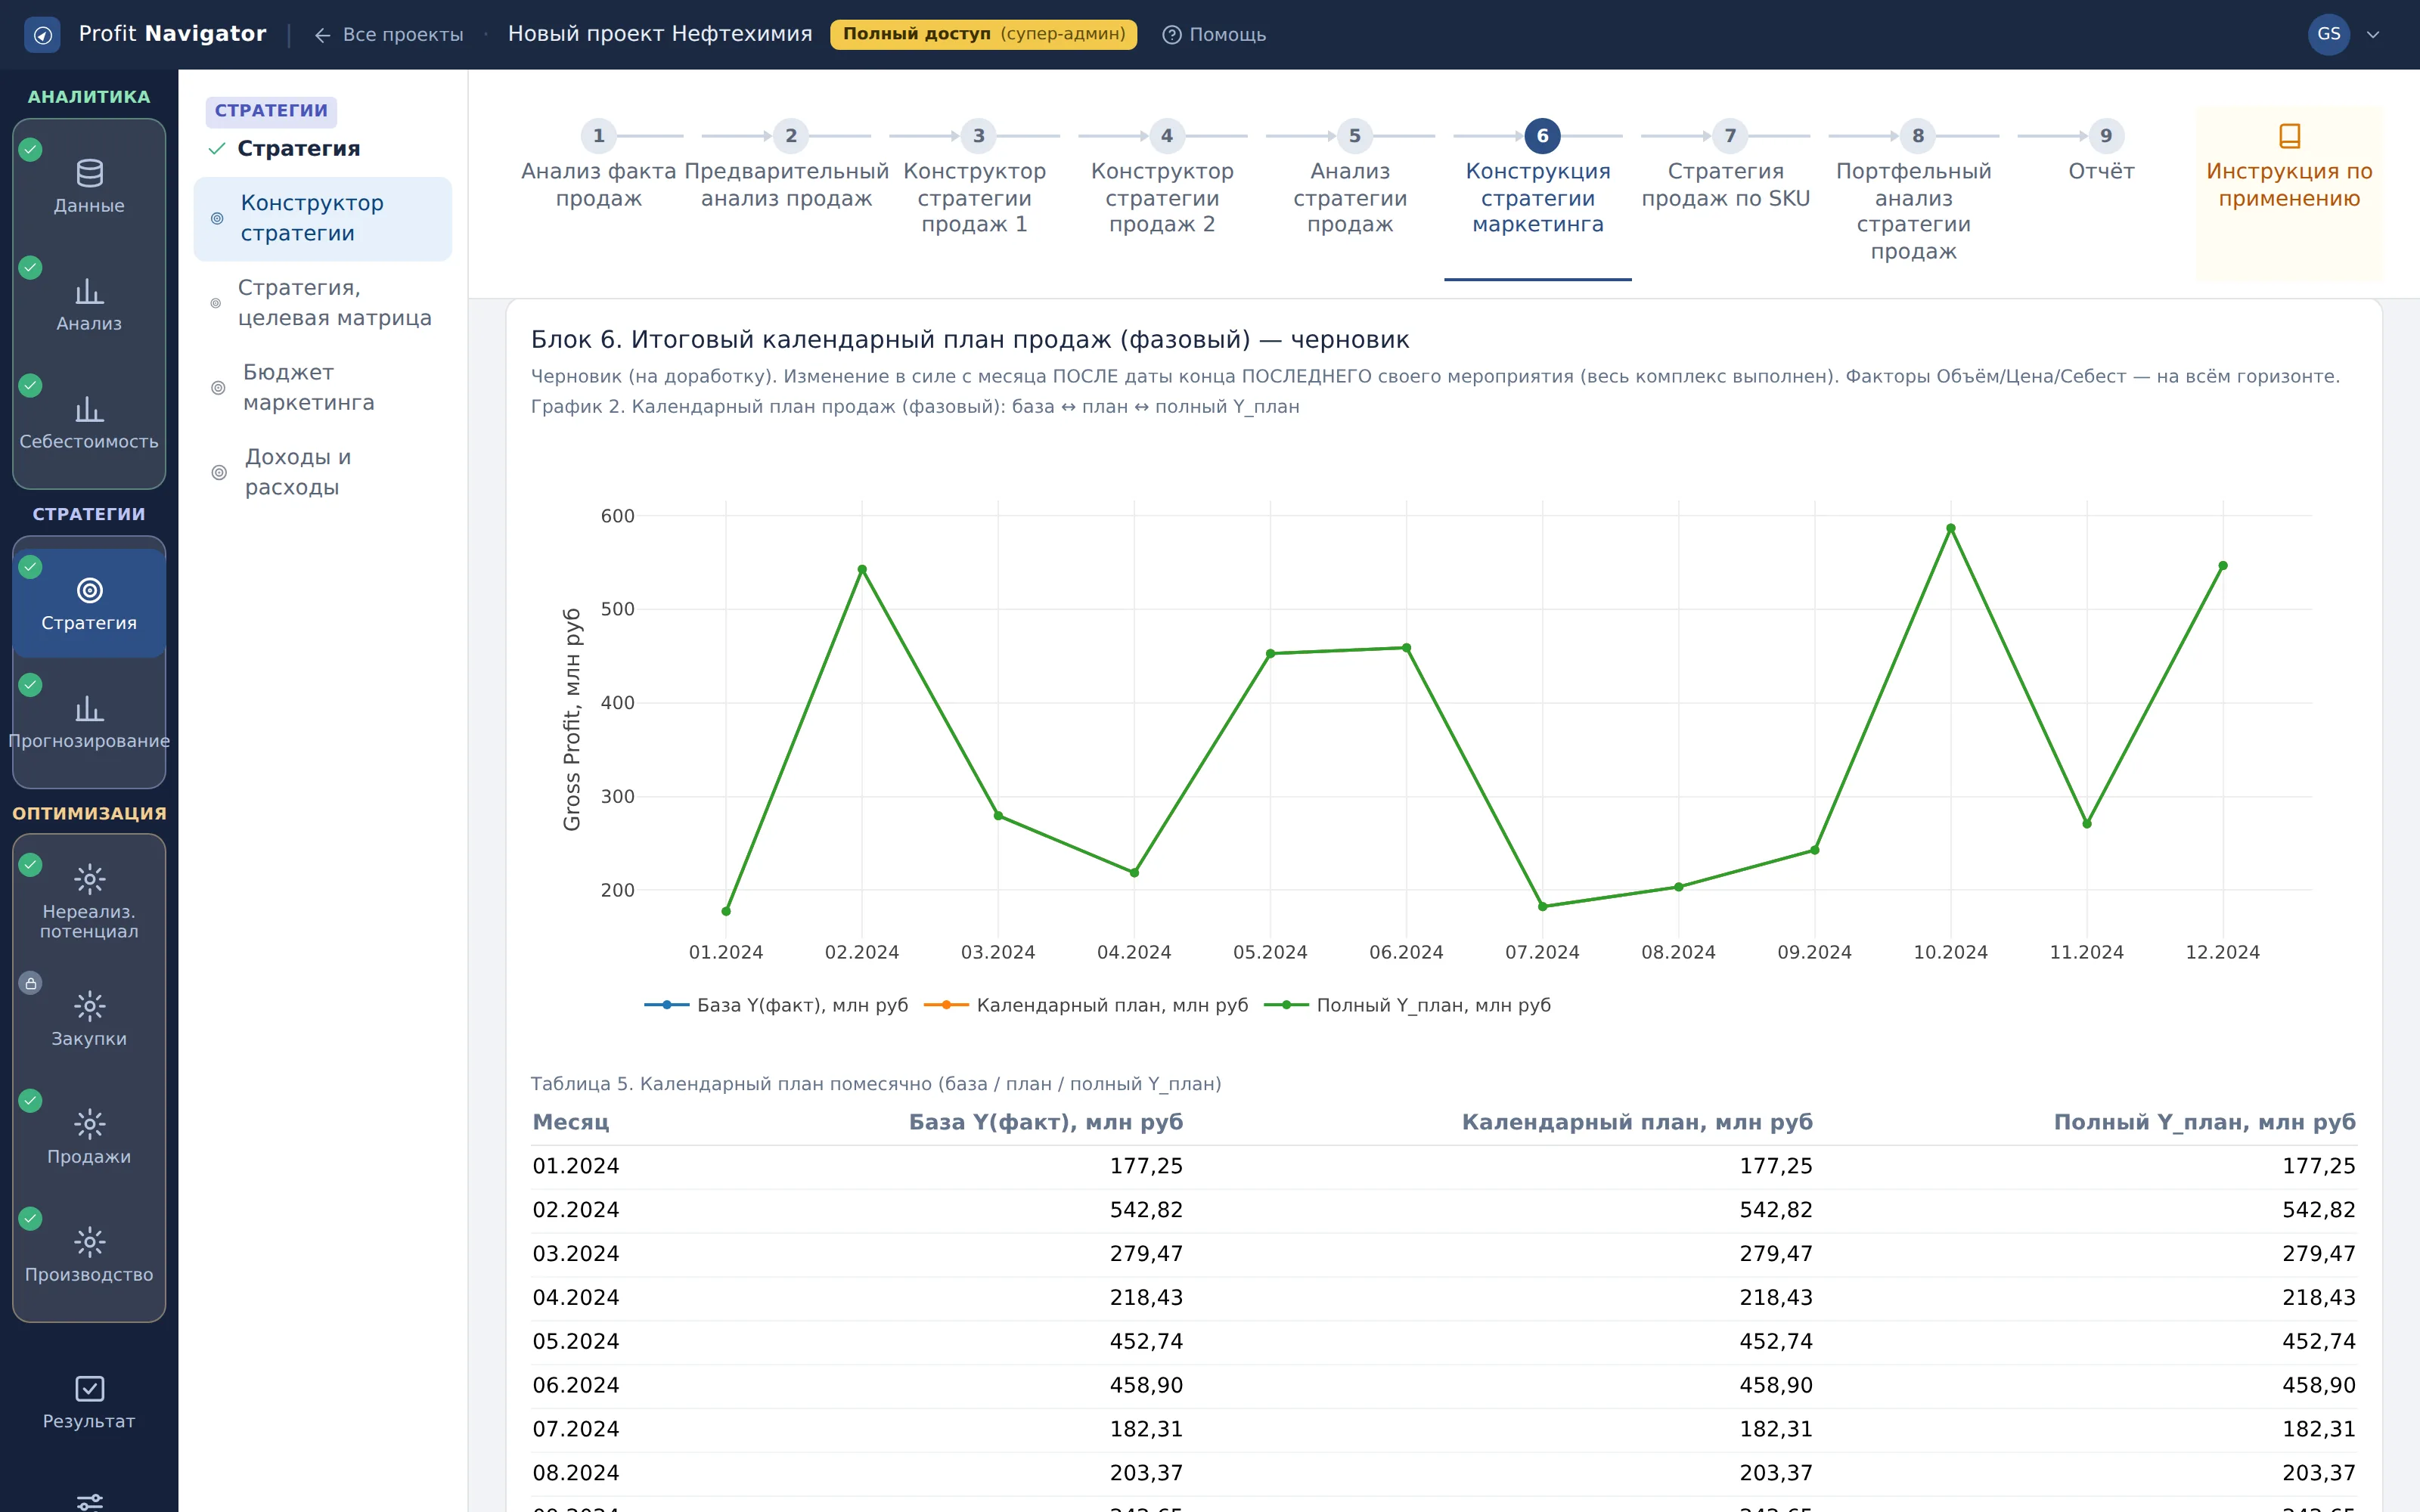
Task: Collapse the Стратегия group header
Action: click(298, 148)
